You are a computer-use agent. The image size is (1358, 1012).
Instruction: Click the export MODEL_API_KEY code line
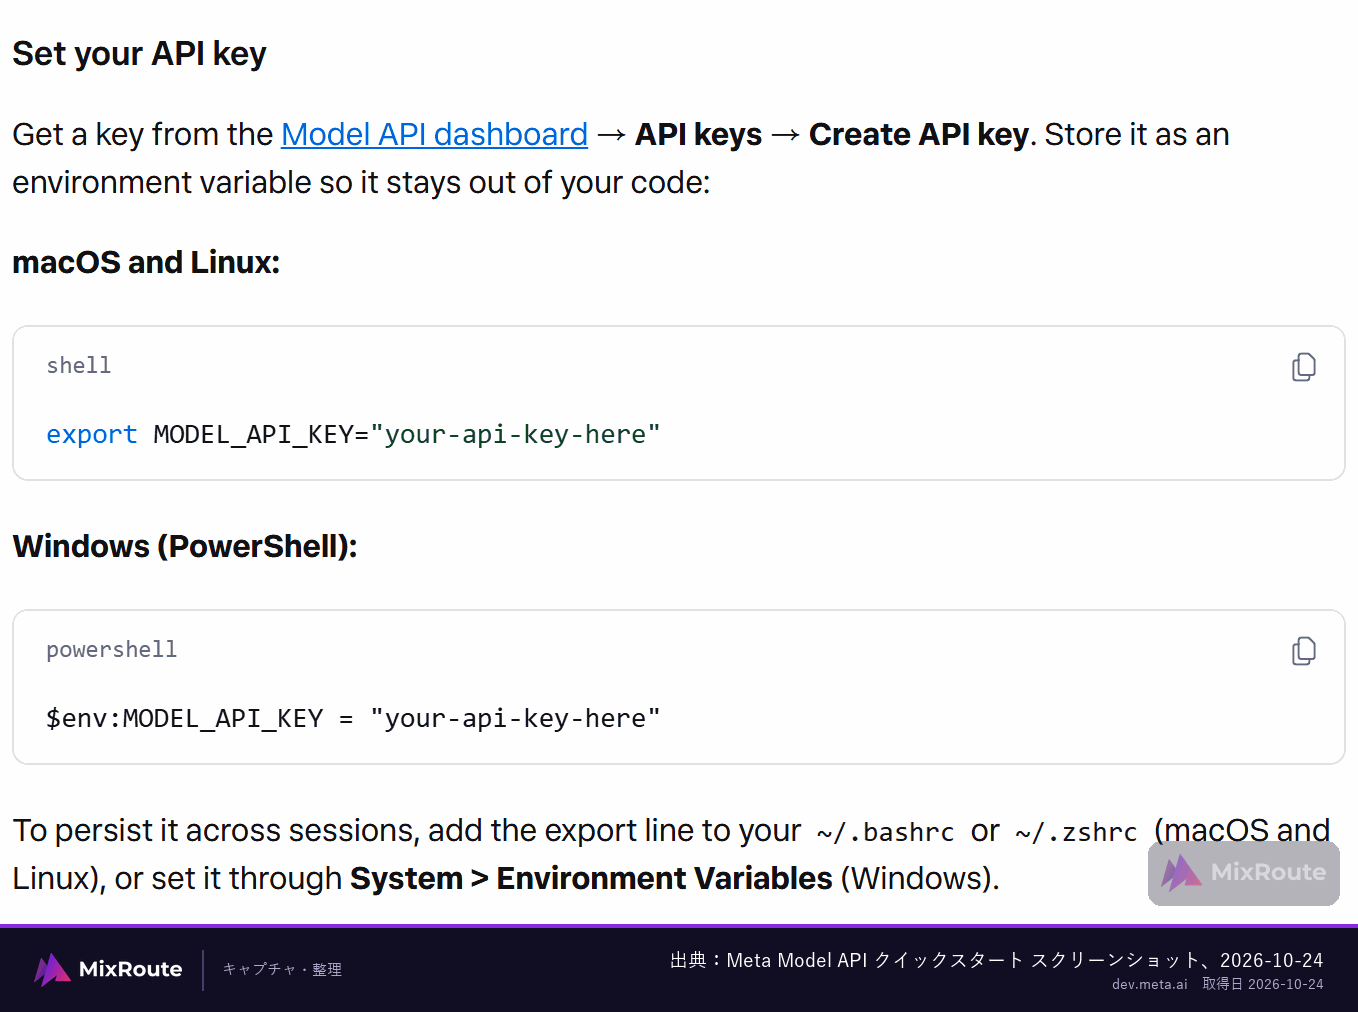pyautogui.click(x=353, y=434)
